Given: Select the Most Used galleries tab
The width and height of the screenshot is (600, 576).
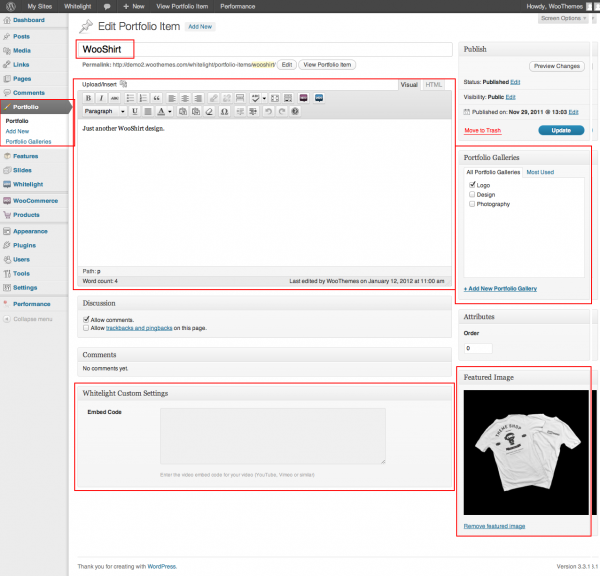Looking at the screenshot, I should click(x=540, y=172).
